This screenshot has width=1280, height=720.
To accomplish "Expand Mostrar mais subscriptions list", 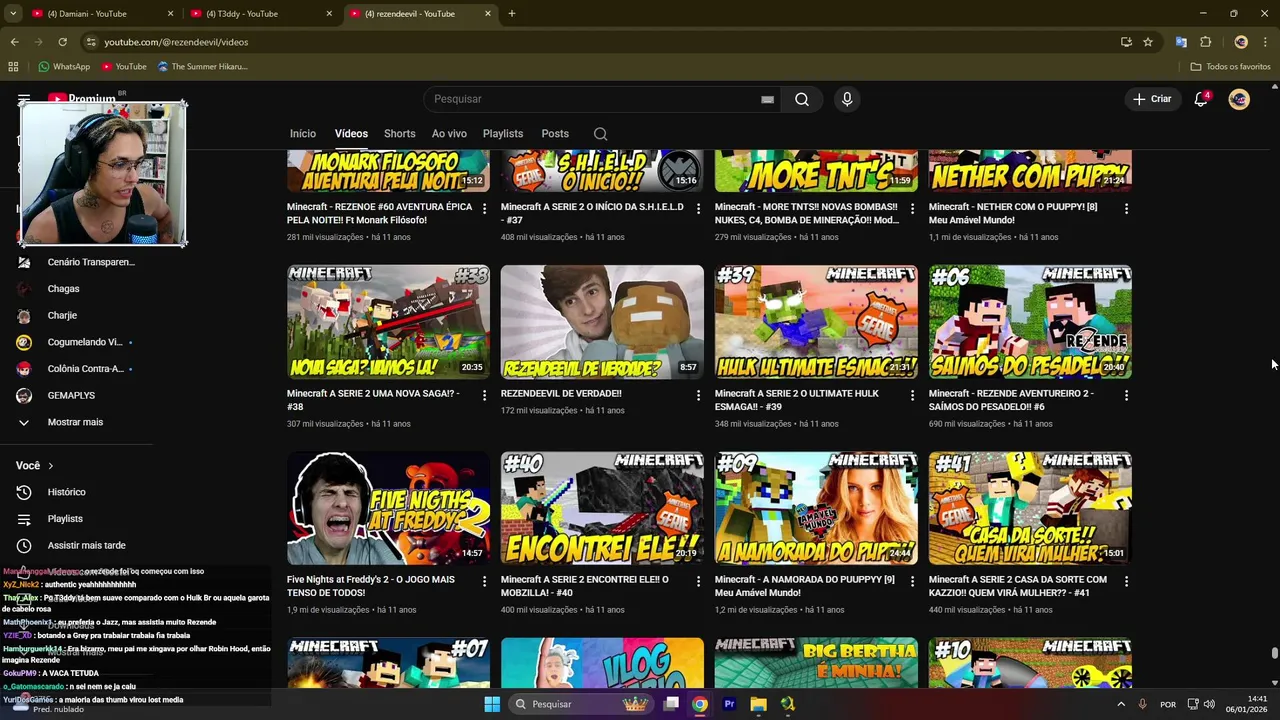I will 76,422.
